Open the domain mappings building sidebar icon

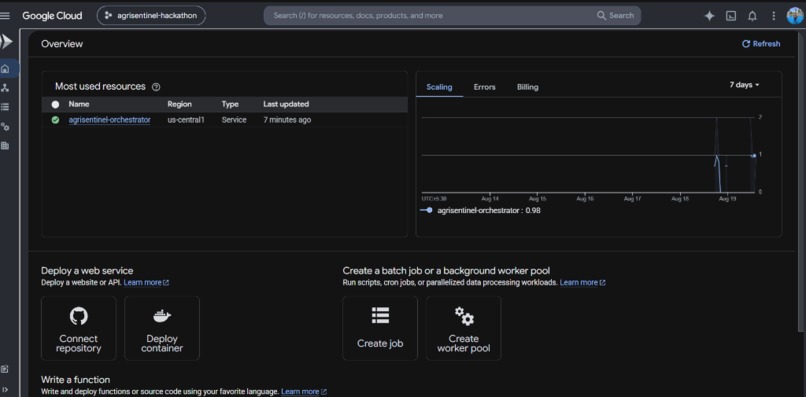click(x=5, y=146)
